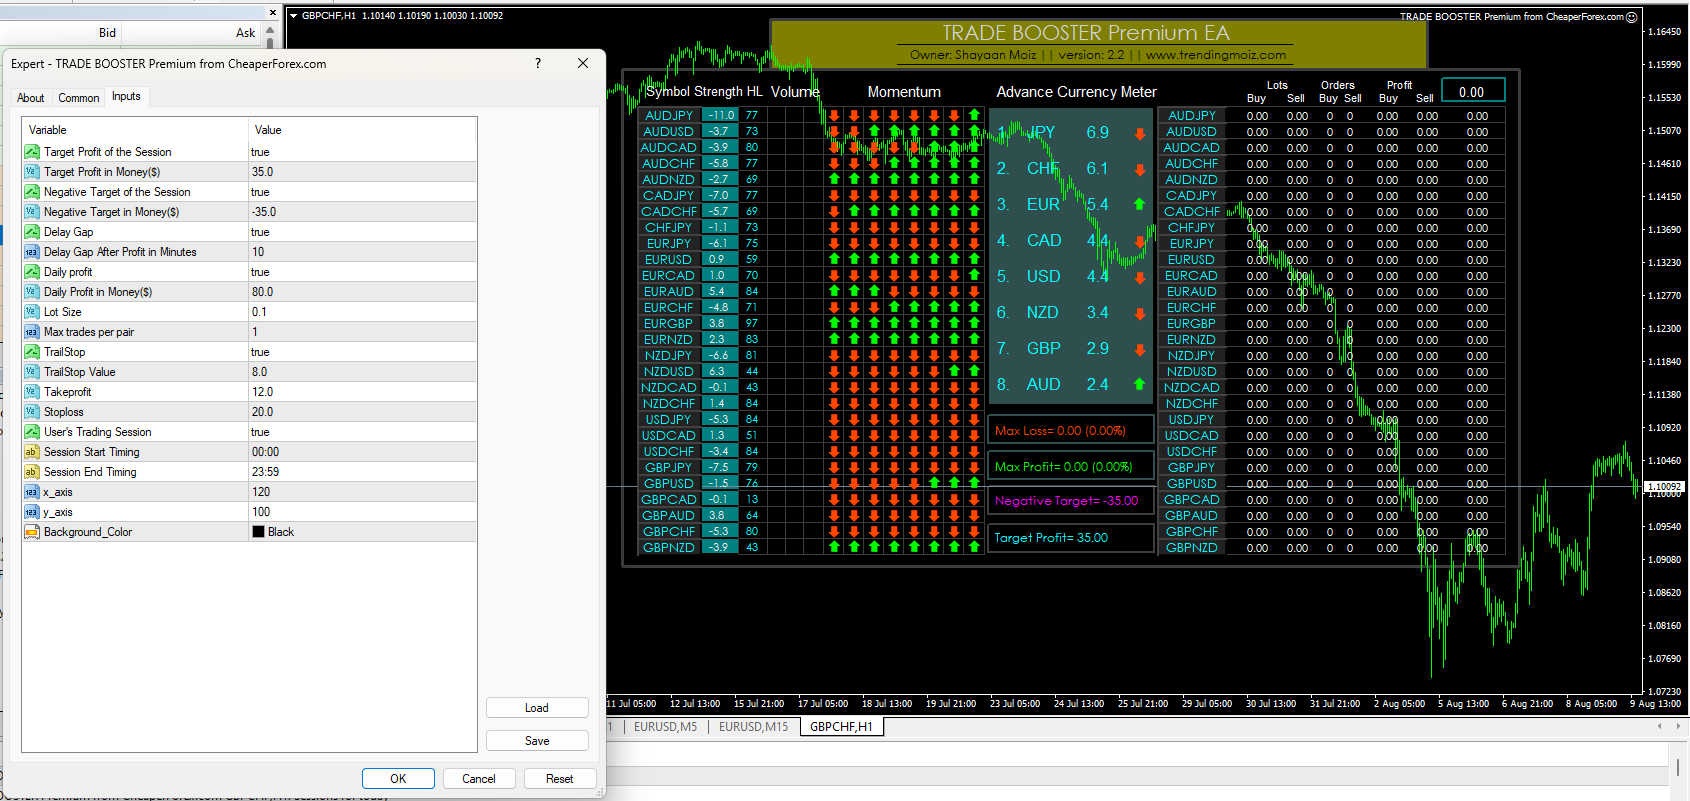Confirm settings with the OK button
Screen dimensions: 1690x801
[398, 779]
